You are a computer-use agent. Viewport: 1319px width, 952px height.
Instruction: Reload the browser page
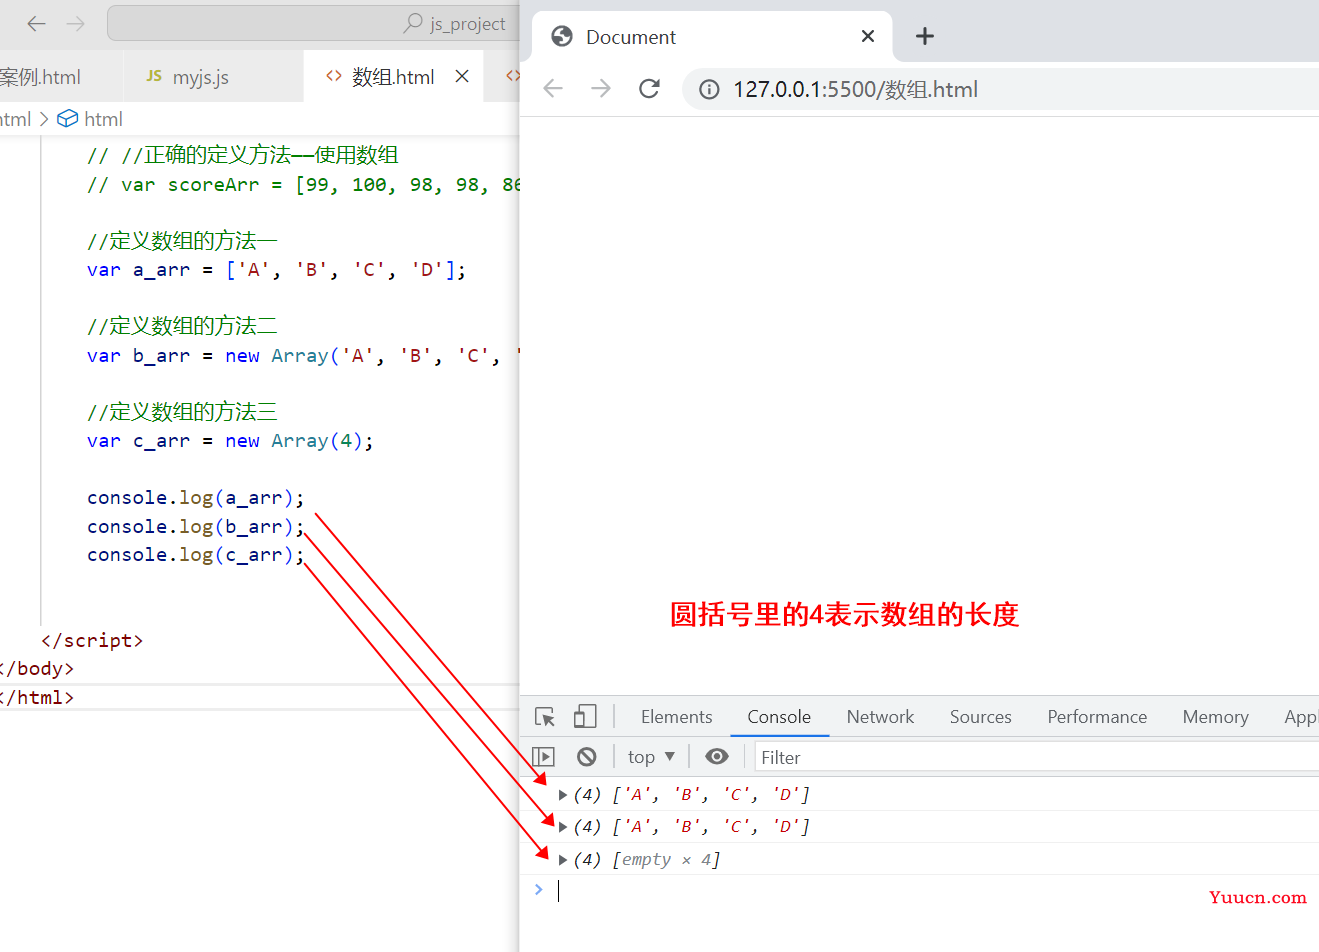(649, 89)
